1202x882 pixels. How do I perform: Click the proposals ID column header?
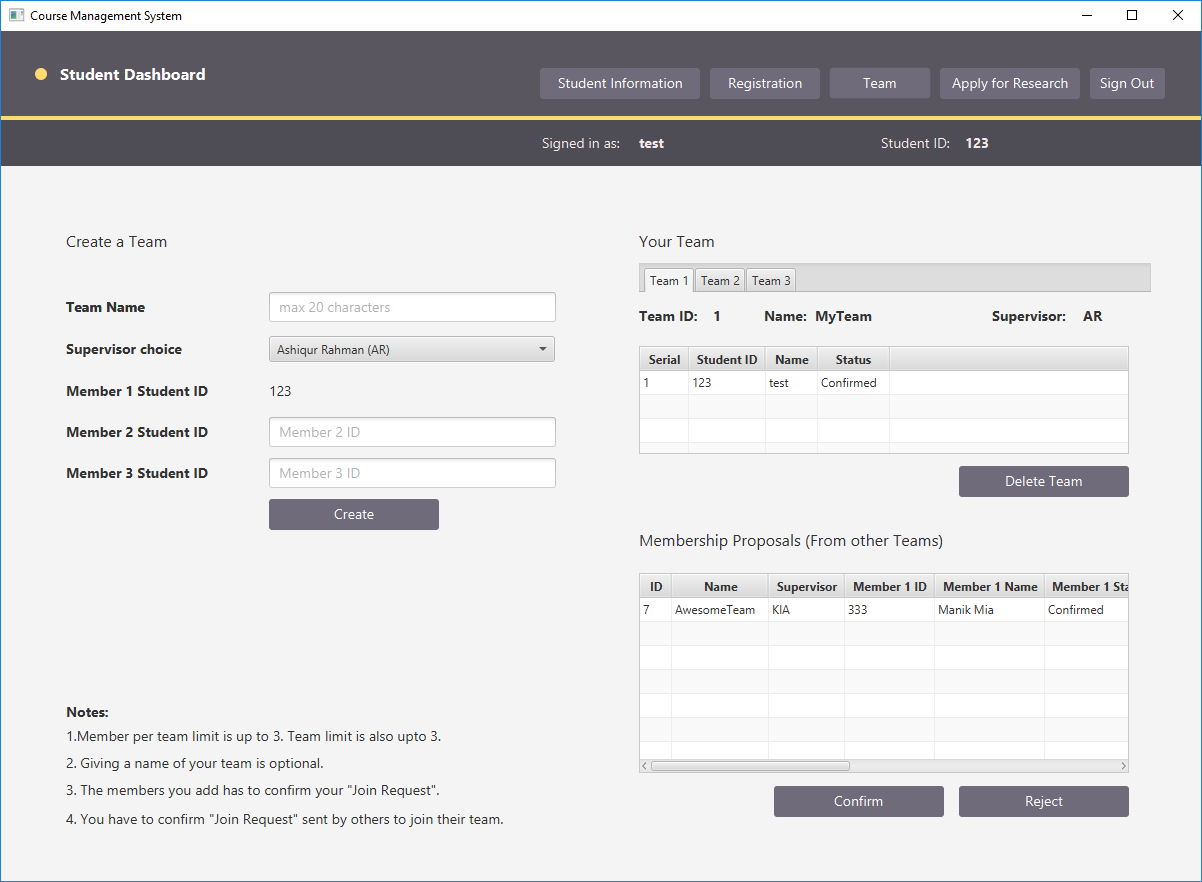[656, 586]
